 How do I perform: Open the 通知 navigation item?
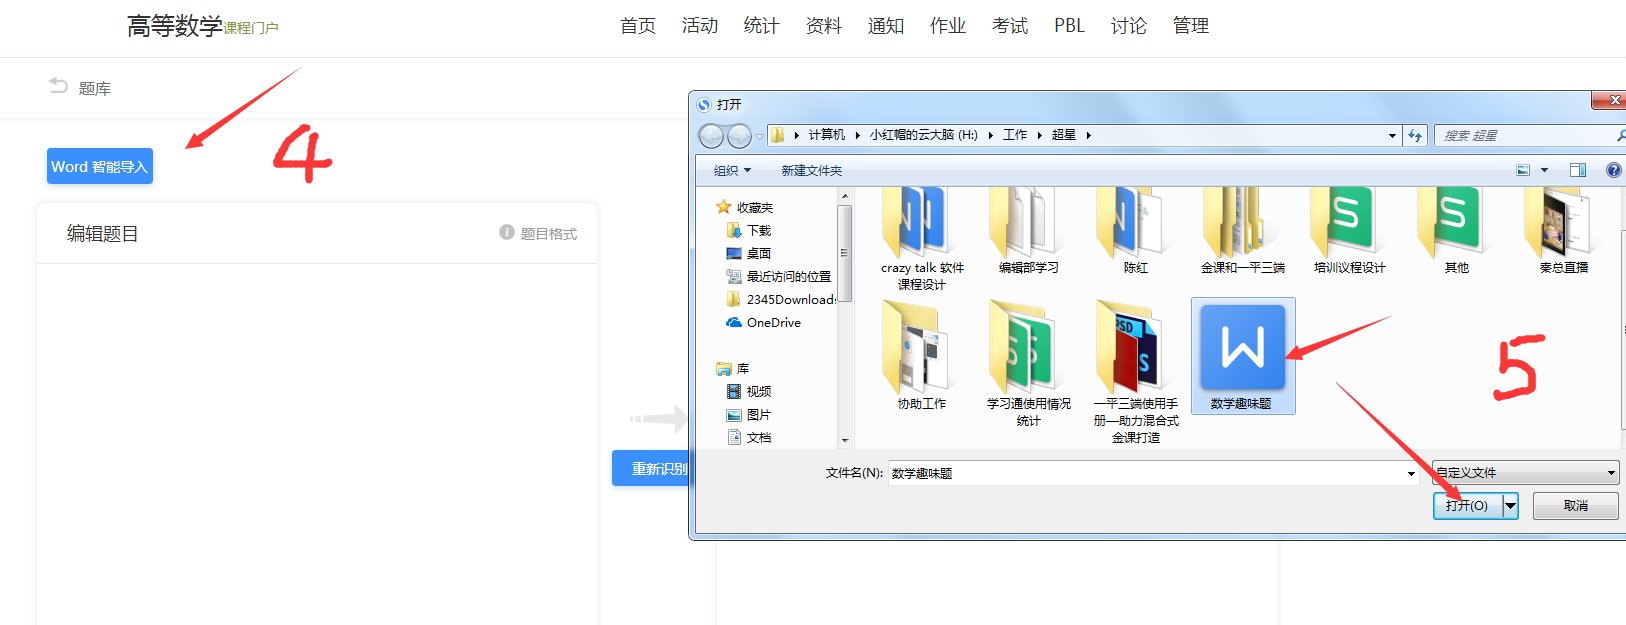[886, 26]
